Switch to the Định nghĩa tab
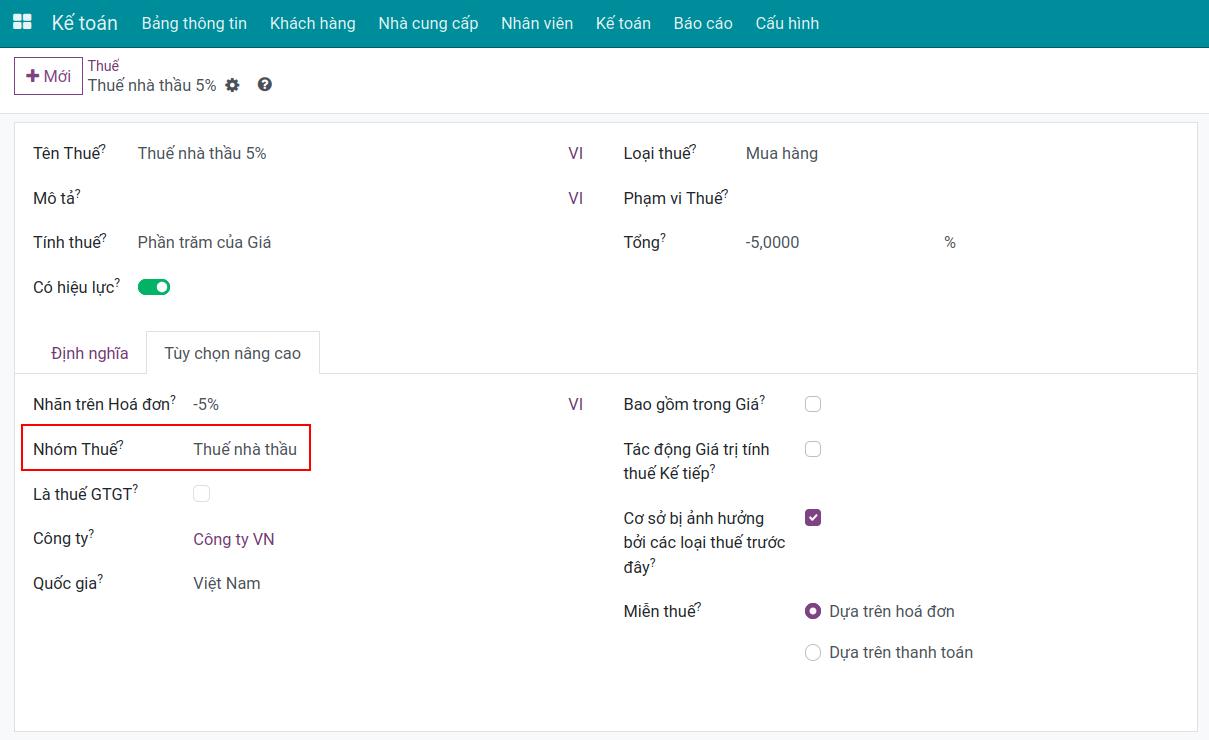 click(x=90, y=353)
